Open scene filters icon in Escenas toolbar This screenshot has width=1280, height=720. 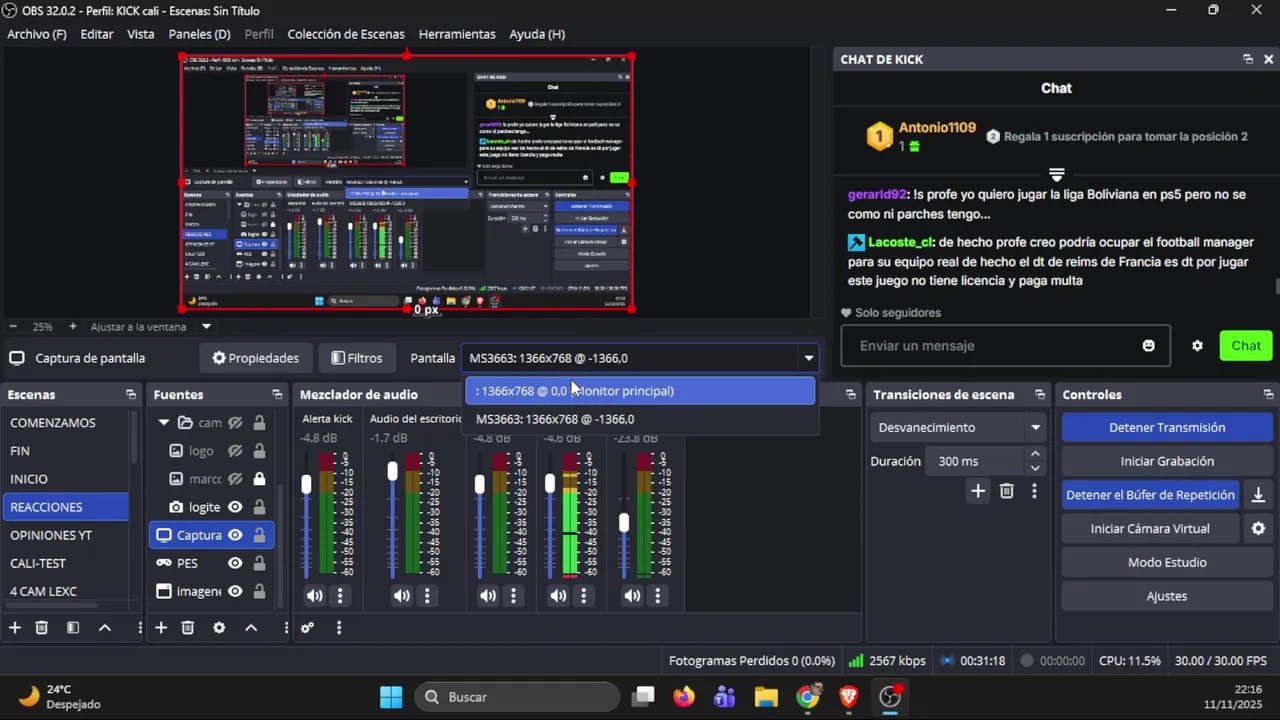click(73, 628)
